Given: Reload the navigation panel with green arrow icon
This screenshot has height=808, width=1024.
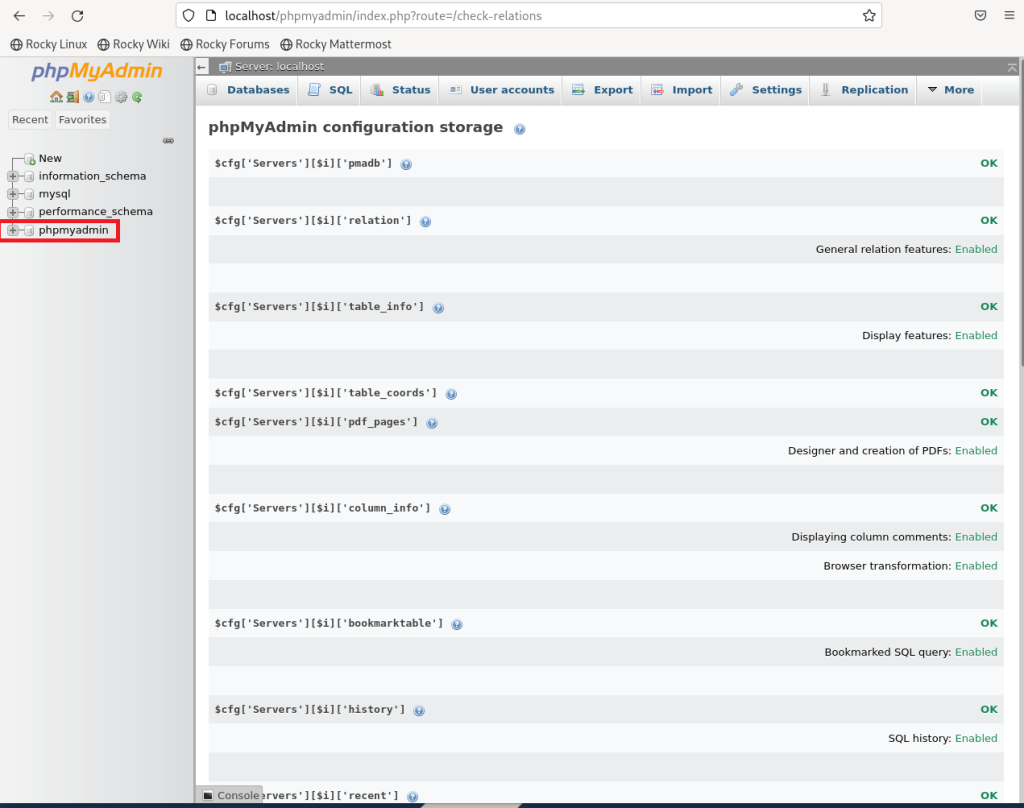Looking at the screenshot, I should [137, 96].
